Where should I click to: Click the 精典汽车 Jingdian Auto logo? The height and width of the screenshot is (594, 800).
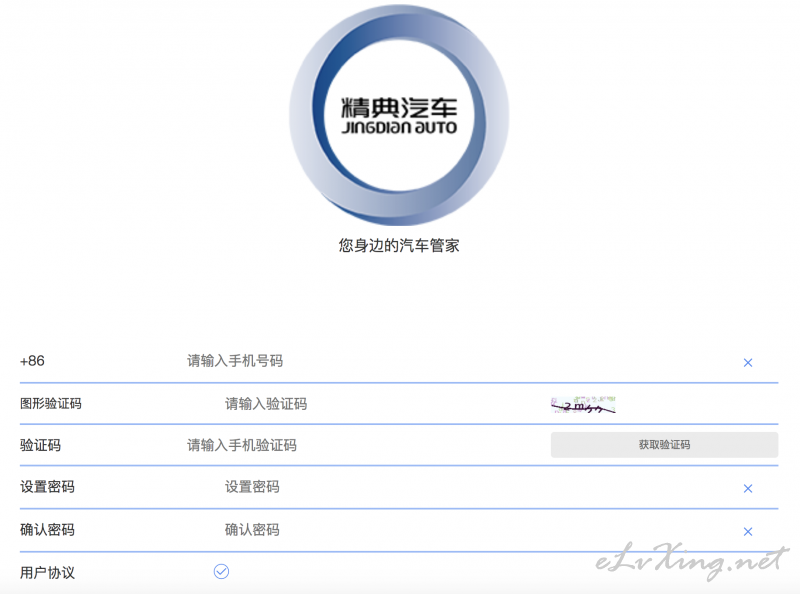(x=399, y=115)
